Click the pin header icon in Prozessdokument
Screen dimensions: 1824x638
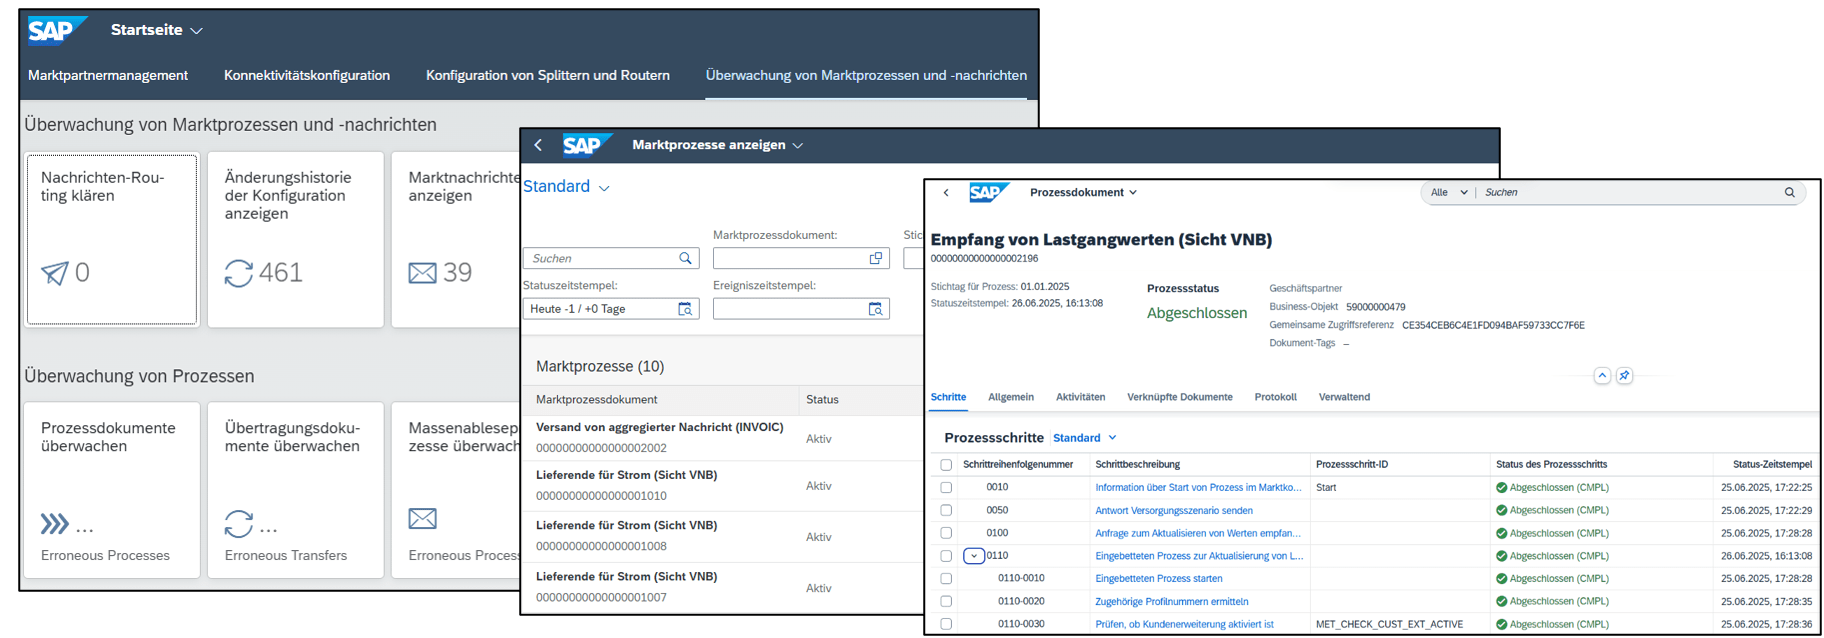1624,376
